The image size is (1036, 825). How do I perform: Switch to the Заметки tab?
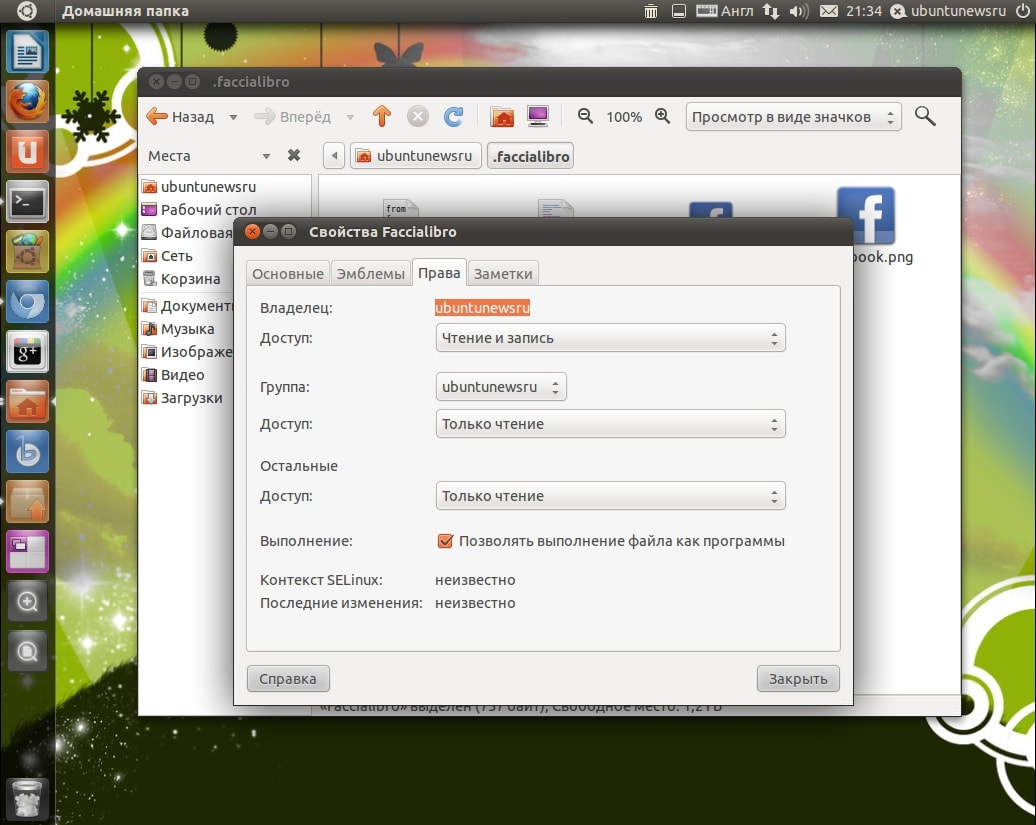503,273
